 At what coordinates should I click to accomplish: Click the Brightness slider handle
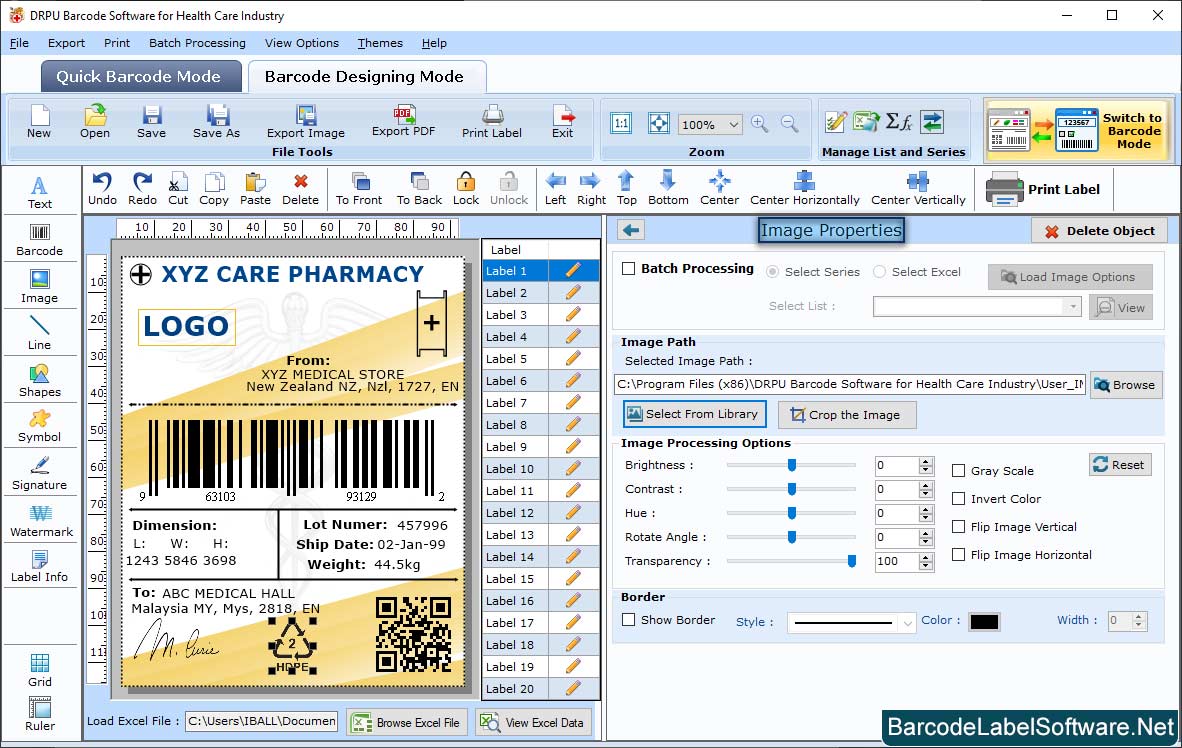pyautogui.click(x=792, y=465)
